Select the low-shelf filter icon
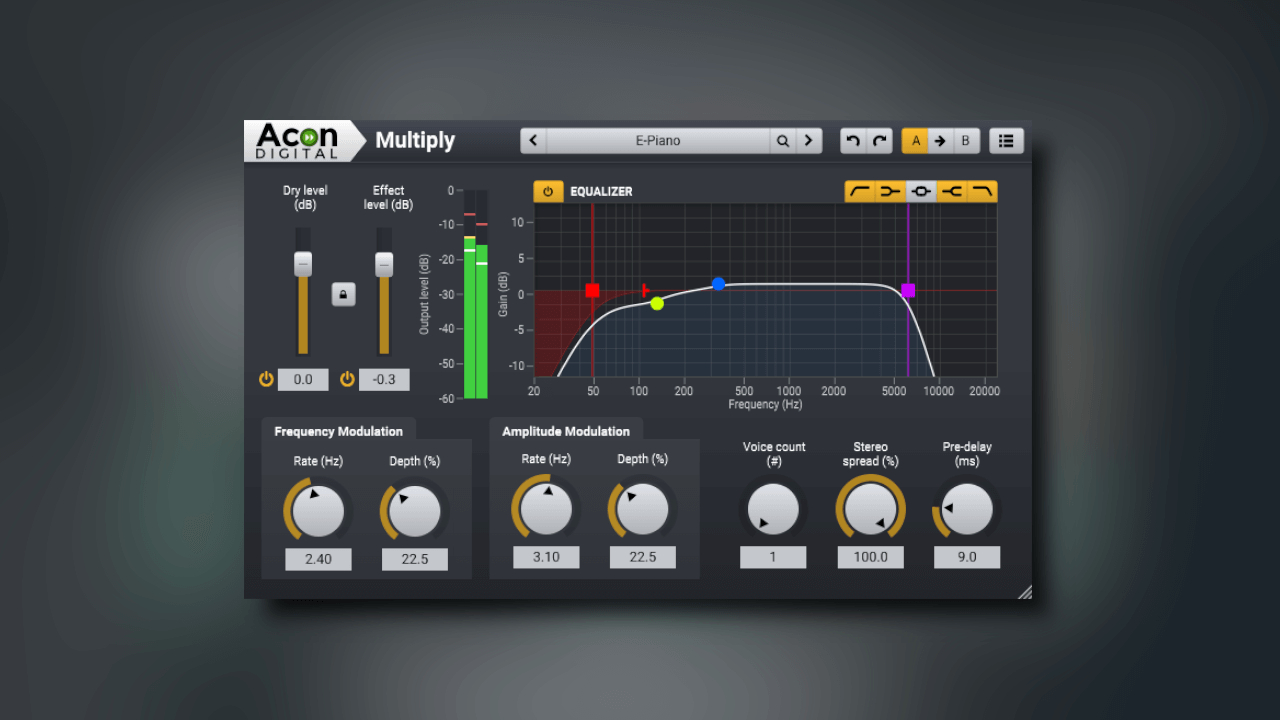Viewport: 1280px width, 720px height. click(891, 191)
